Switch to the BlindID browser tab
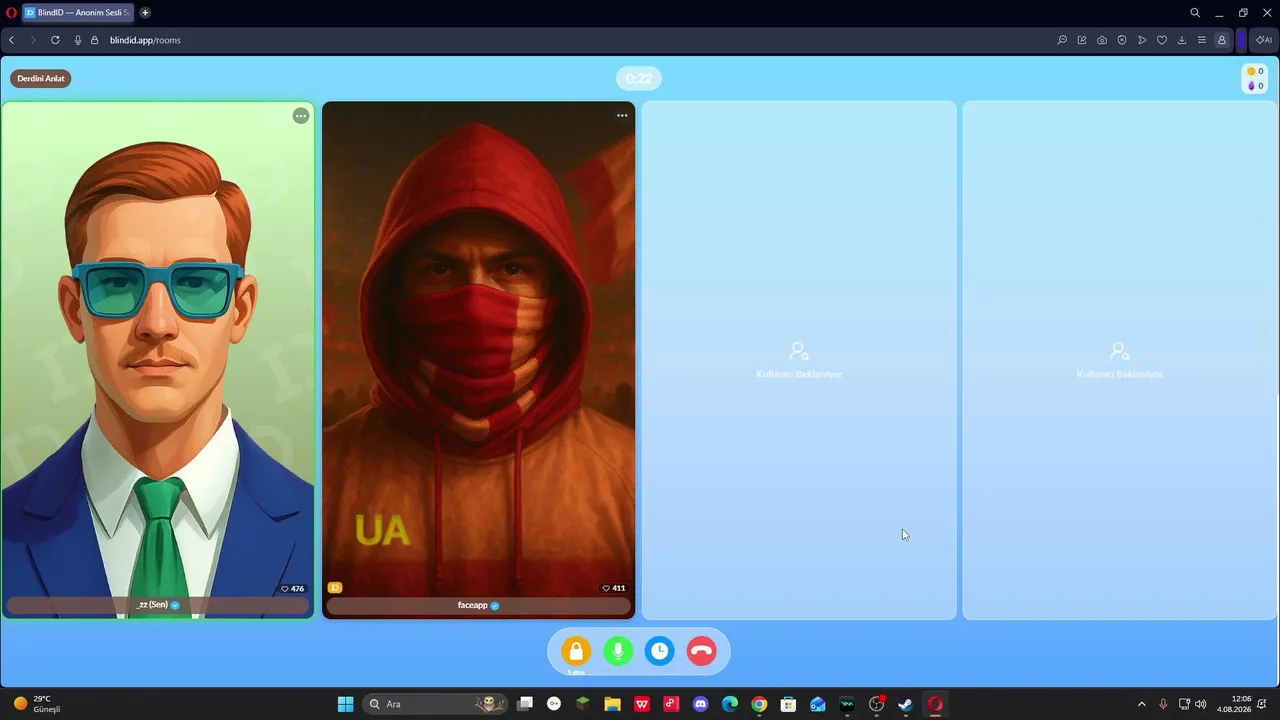 [x=77, y=13]
